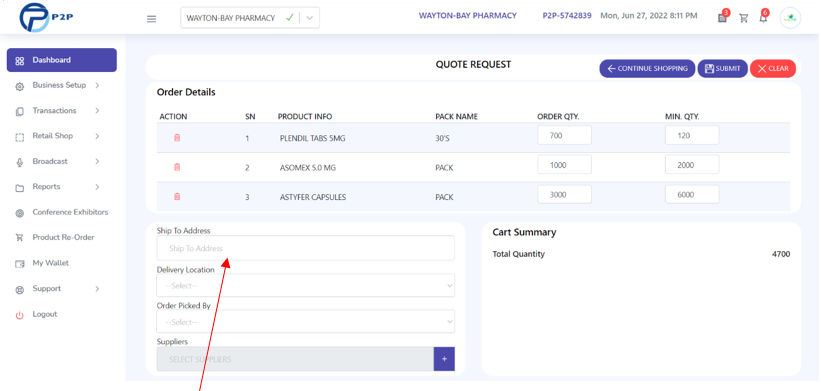Click the SUBMIT button
The image size is (821, 391).
[x=722, y=69]
